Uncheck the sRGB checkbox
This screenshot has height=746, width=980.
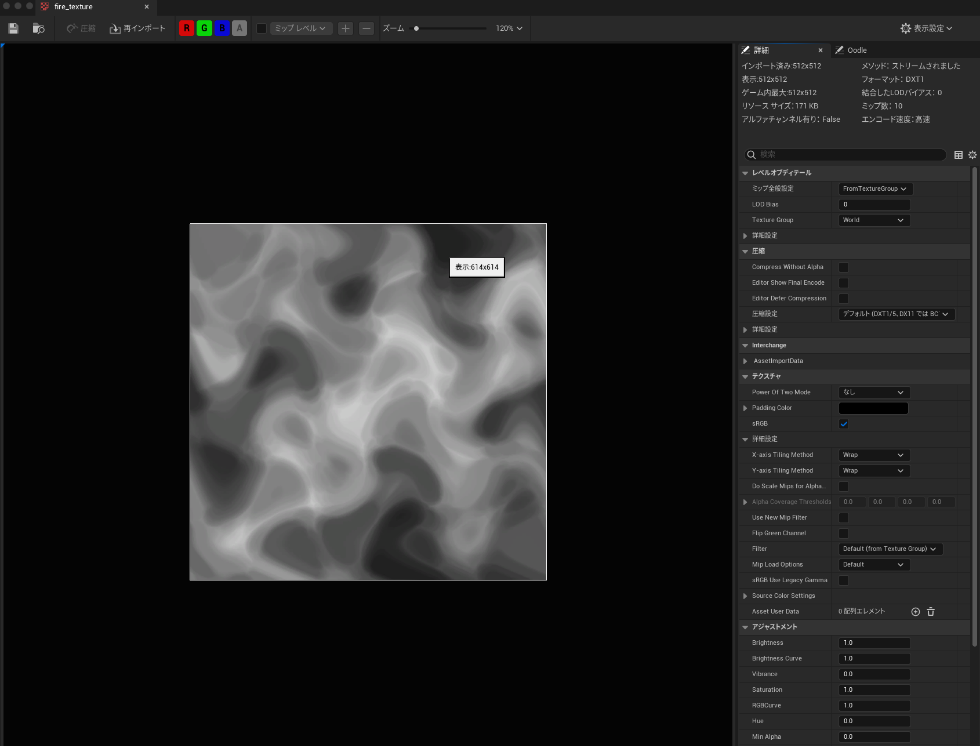pyautogui.click(x=843, y=423)
